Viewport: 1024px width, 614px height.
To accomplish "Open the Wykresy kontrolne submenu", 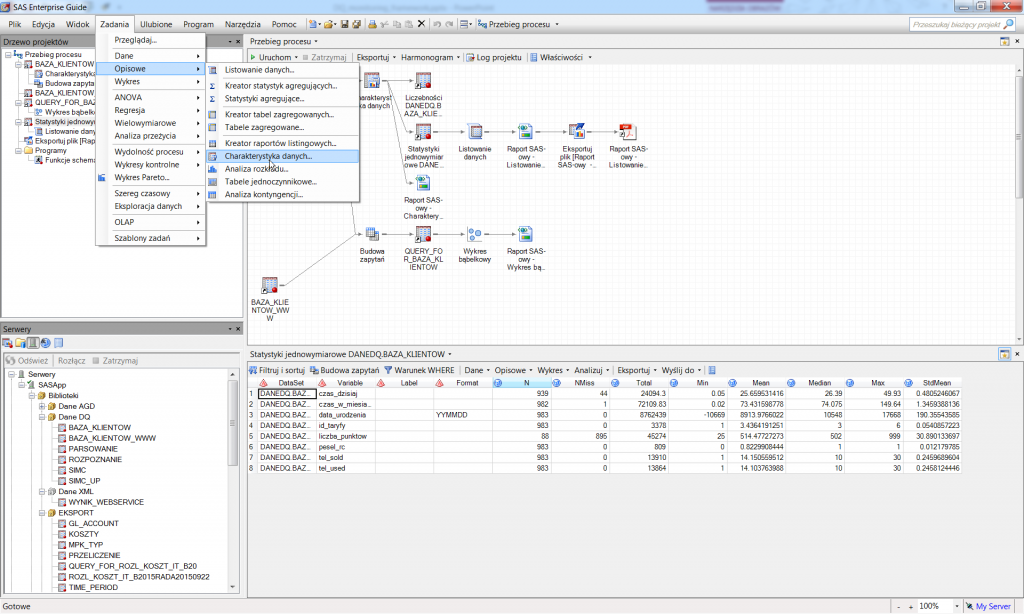I will (151, 165).
